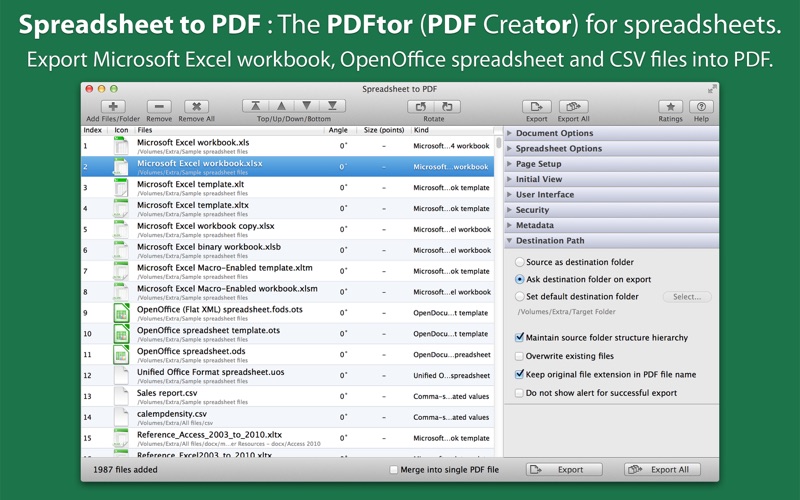
Task: Select row Microsoft Excel workbook copy.xlsx
Action: [288, 230]
